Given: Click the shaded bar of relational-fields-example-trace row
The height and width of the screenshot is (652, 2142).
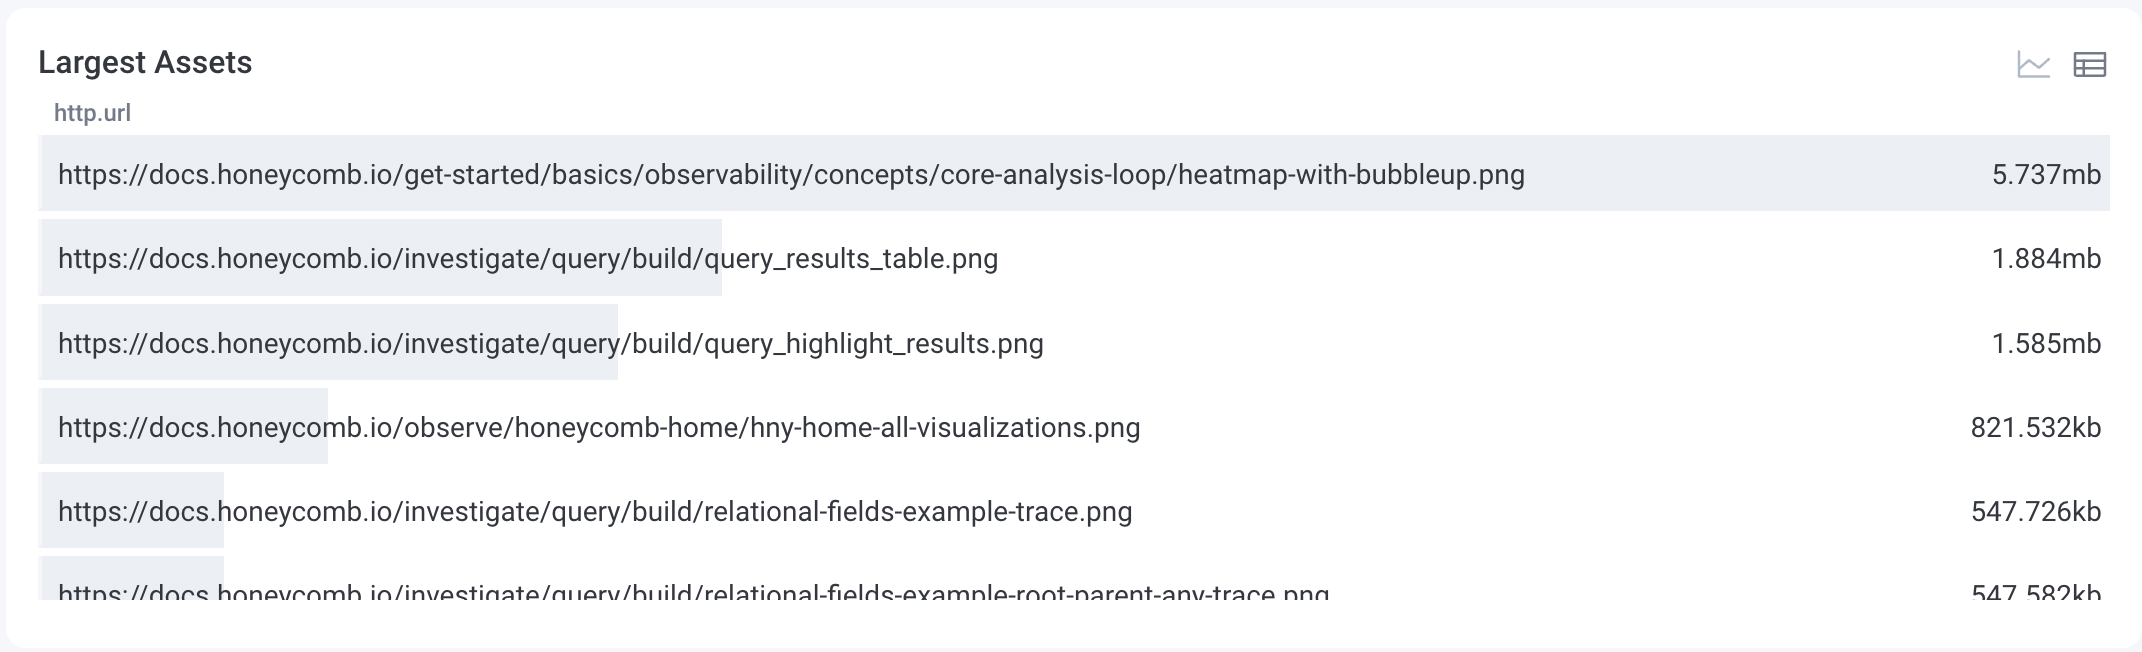Looking at the screenshot, I should pyautogui.click(x=131, y=536).
